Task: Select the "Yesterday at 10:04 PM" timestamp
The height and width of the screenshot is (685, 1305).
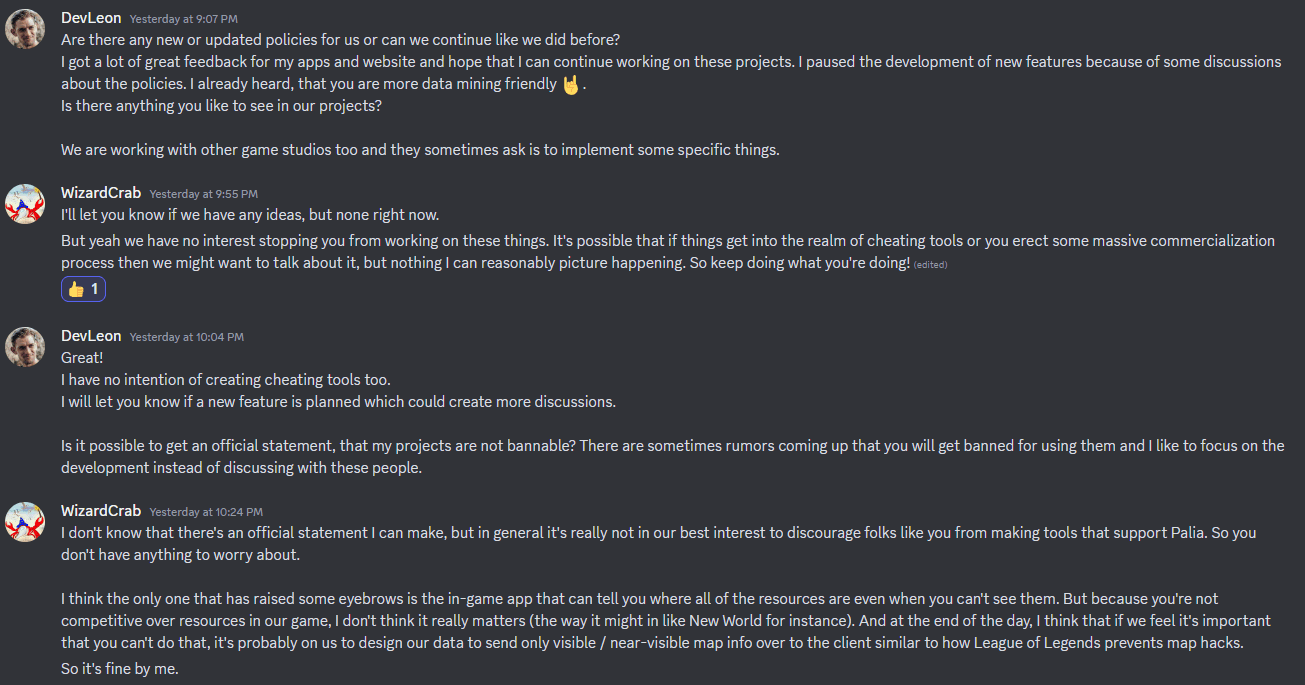Action: (187, 337)
